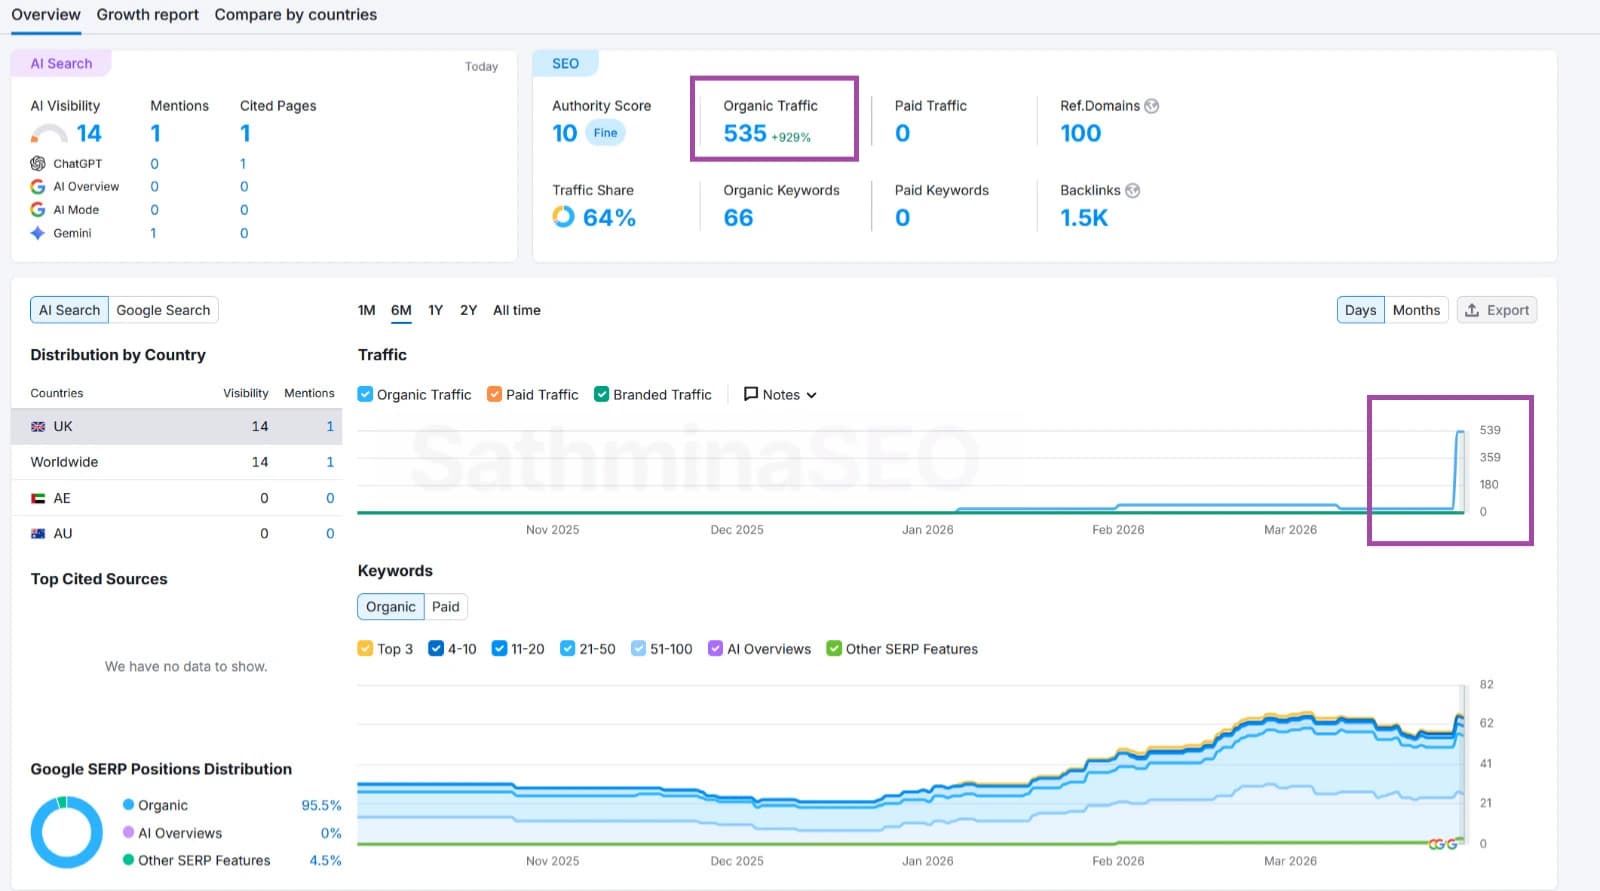The image size is (1600, 891).
Task: Click the Traffic Share donut icon
Action: coord(564,217)
